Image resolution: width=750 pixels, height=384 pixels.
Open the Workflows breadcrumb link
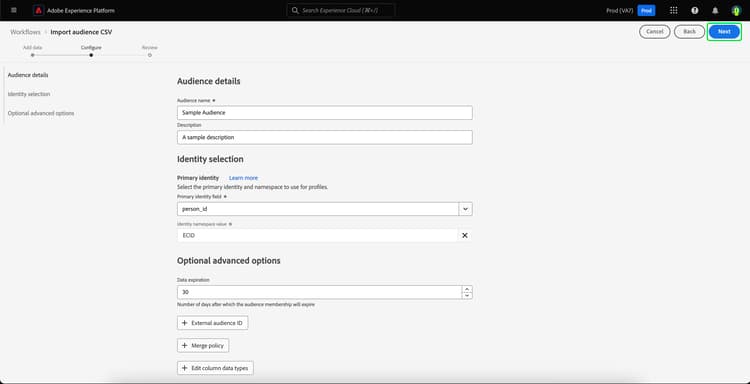point(25,32)
